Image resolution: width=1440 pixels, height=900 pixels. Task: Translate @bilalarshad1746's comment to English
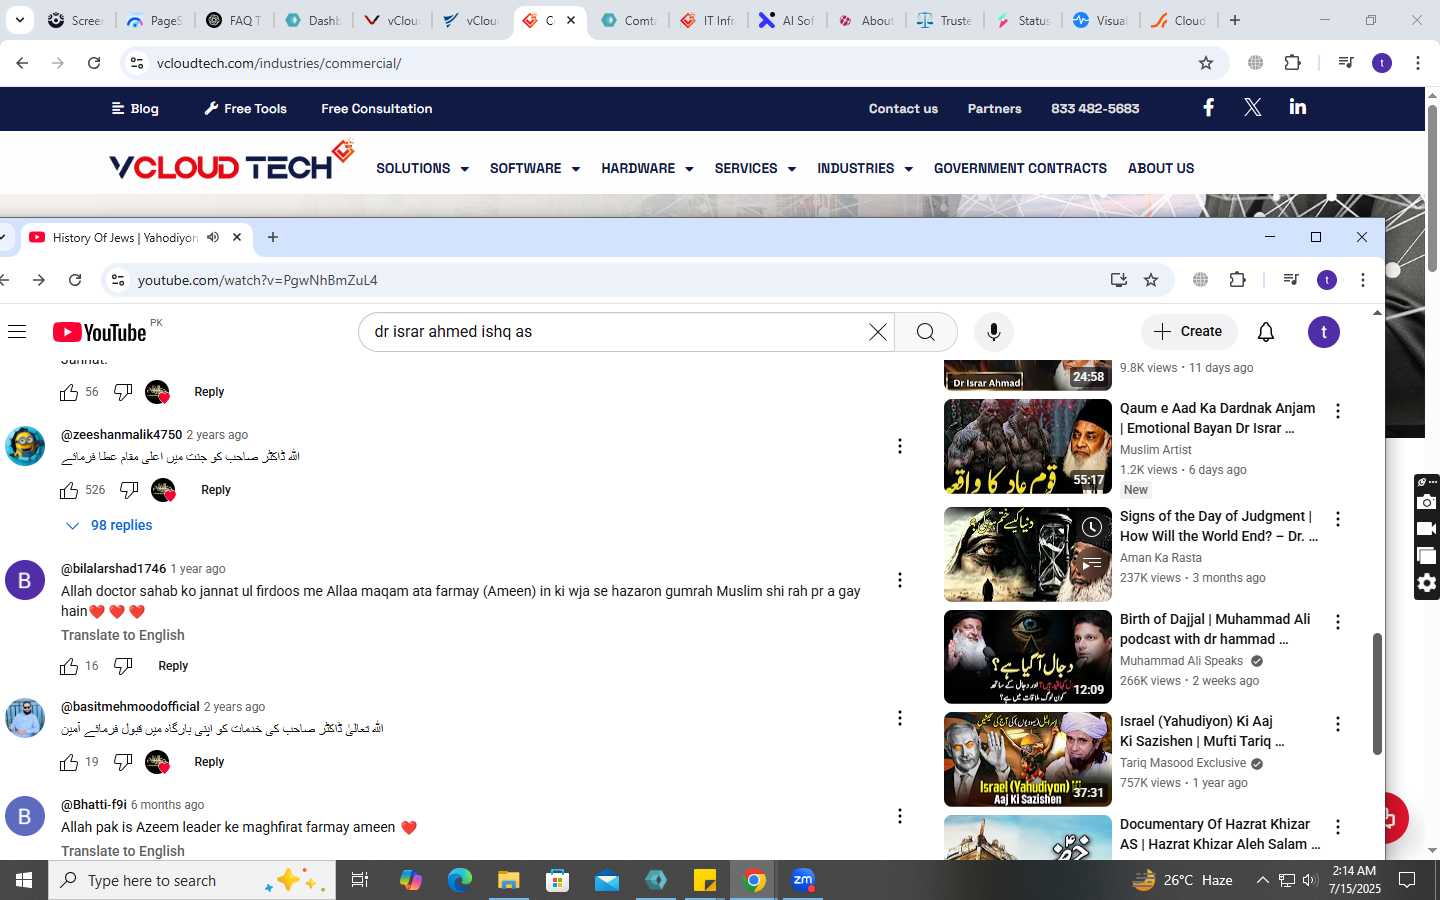pos(123,635)
